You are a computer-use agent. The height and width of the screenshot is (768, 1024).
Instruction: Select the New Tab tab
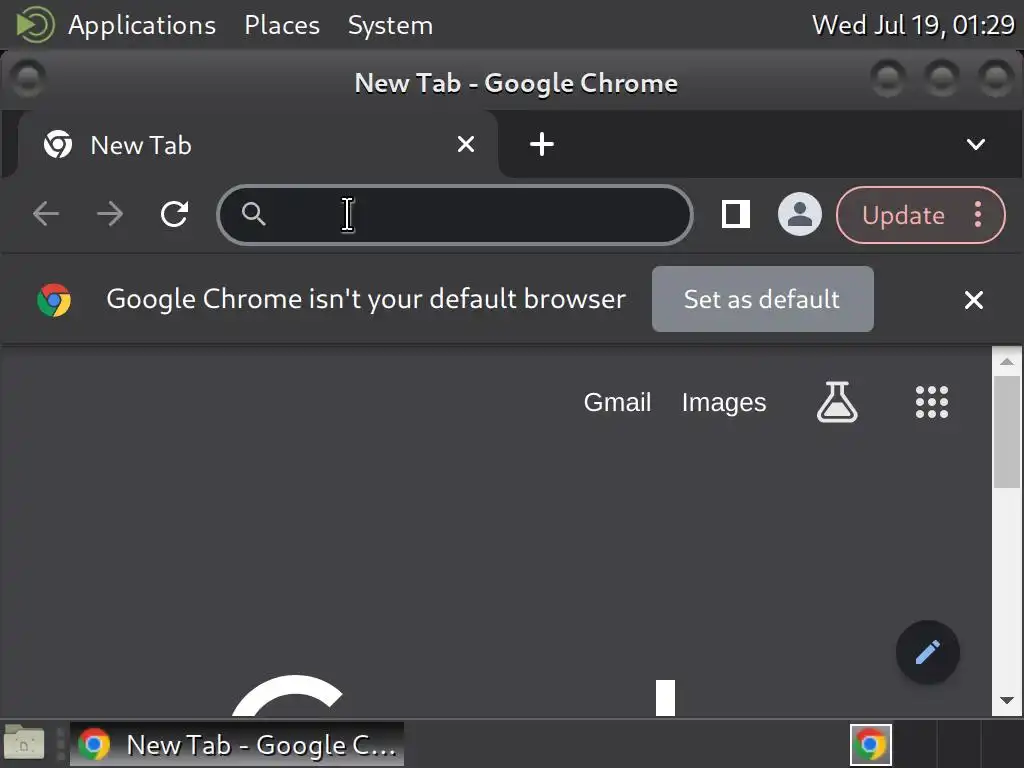tap(258, 144)
